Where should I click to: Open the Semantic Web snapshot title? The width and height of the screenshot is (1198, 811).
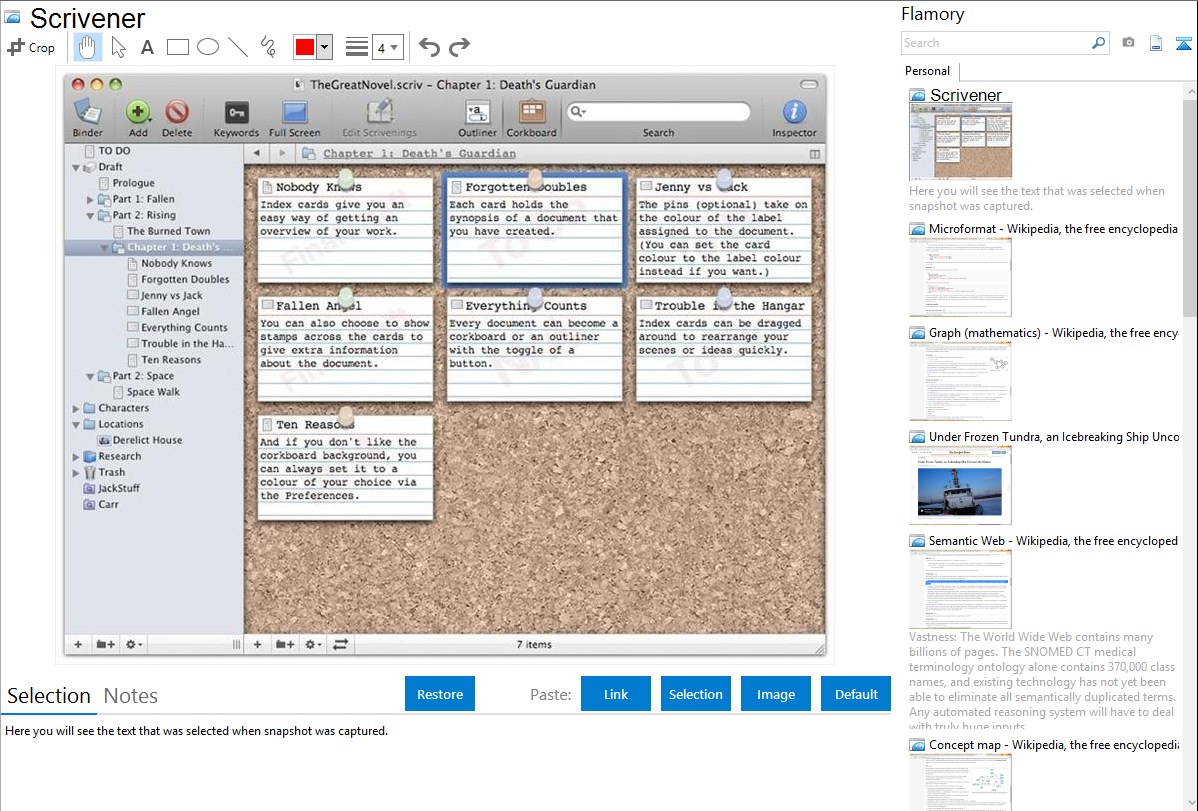[1053, 540]
